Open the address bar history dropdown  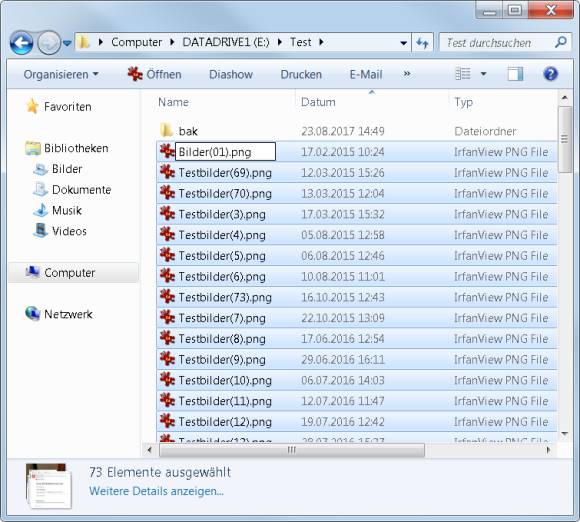coord(404,43)
